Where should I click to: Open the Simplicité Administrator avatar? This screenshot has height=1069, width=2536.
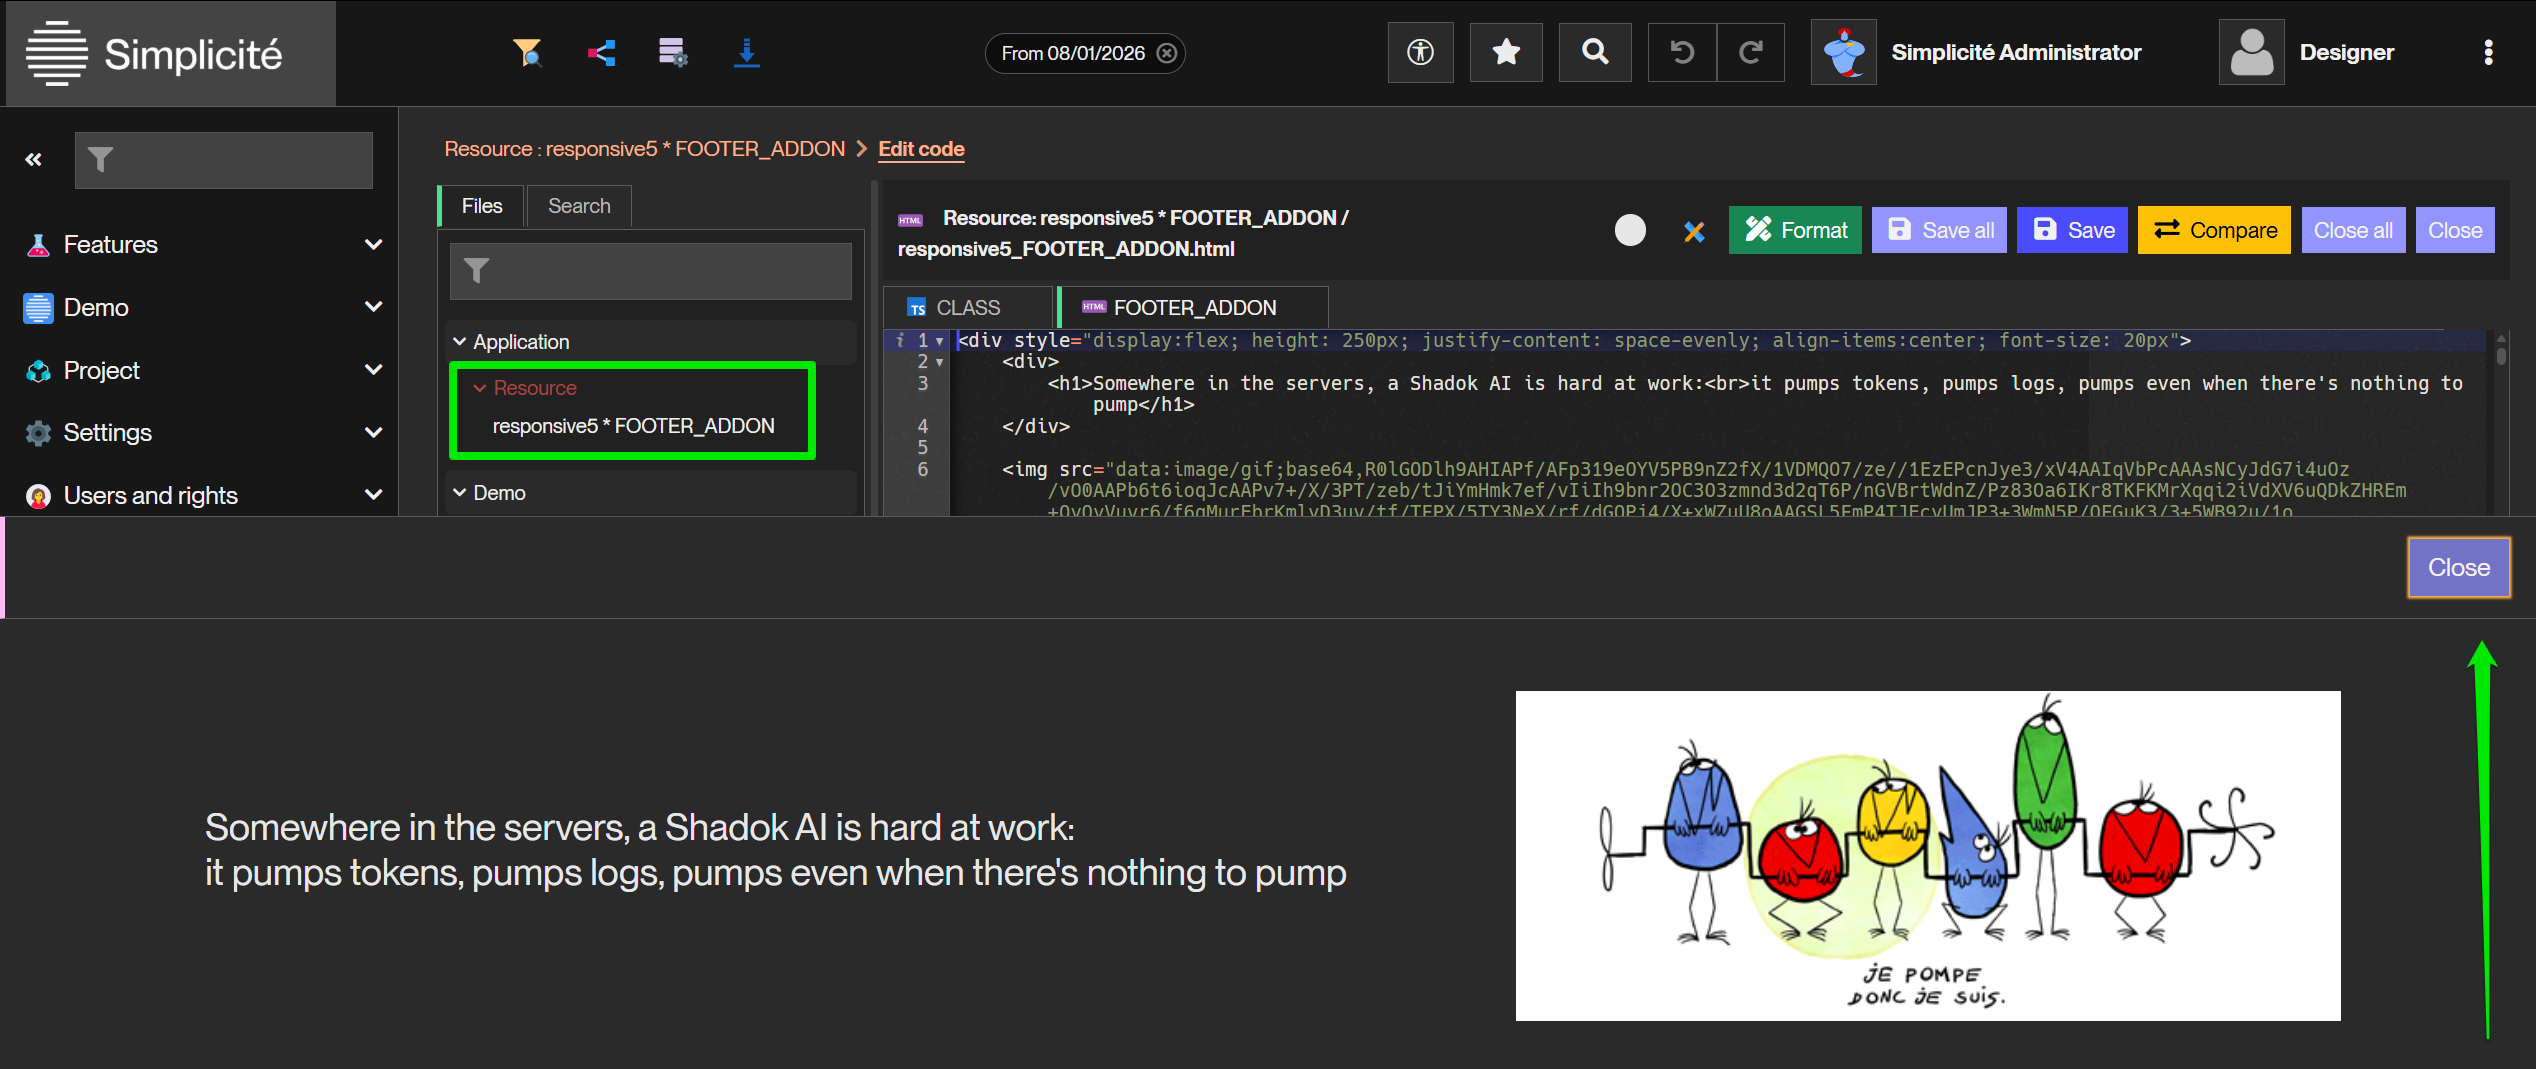1844,52
